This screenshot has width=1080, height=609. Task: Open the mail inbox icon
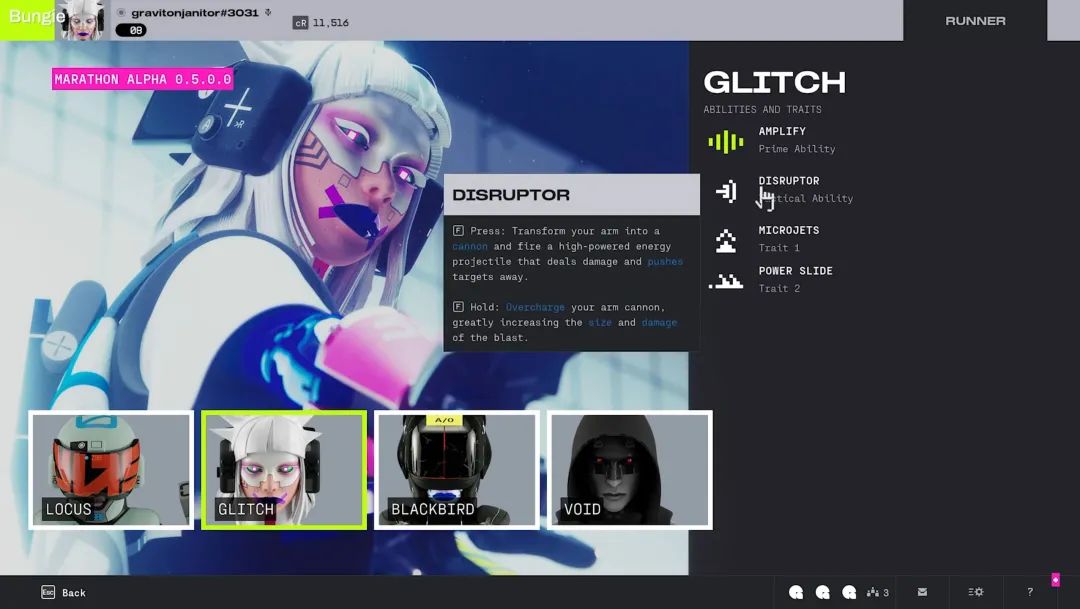(x=922, y=592)
